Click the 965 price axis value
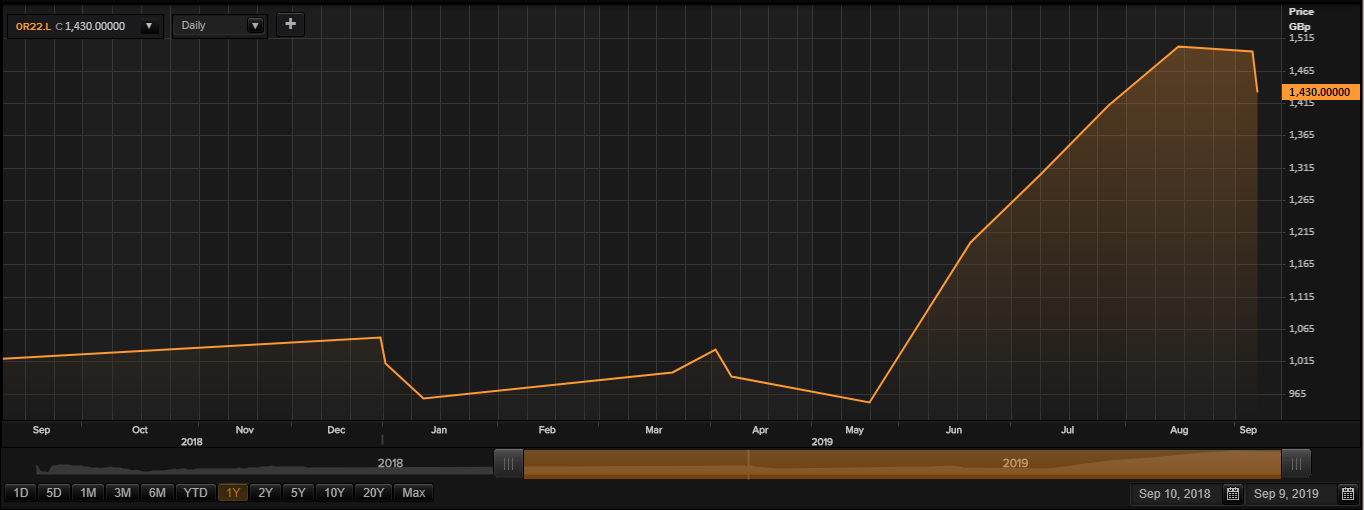Viewport: 1364px width, 510px height. (x=1299, y=394)
